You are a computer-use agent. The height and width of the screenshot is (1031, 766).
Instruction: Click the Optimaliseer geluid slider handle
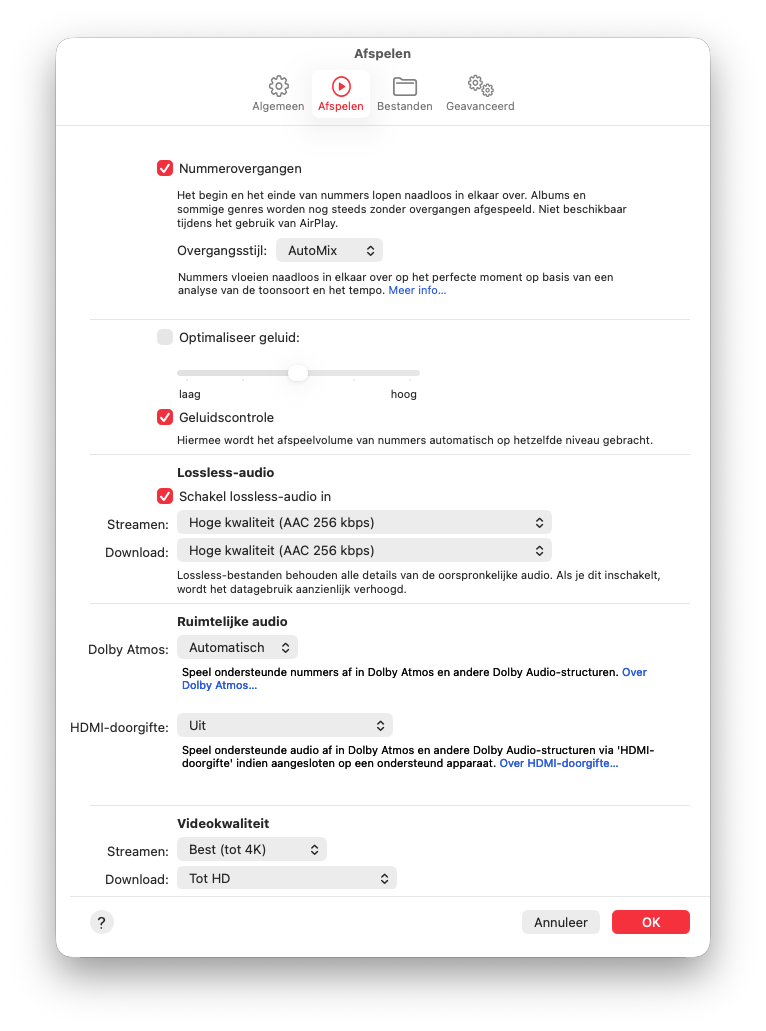coord(298,373)
